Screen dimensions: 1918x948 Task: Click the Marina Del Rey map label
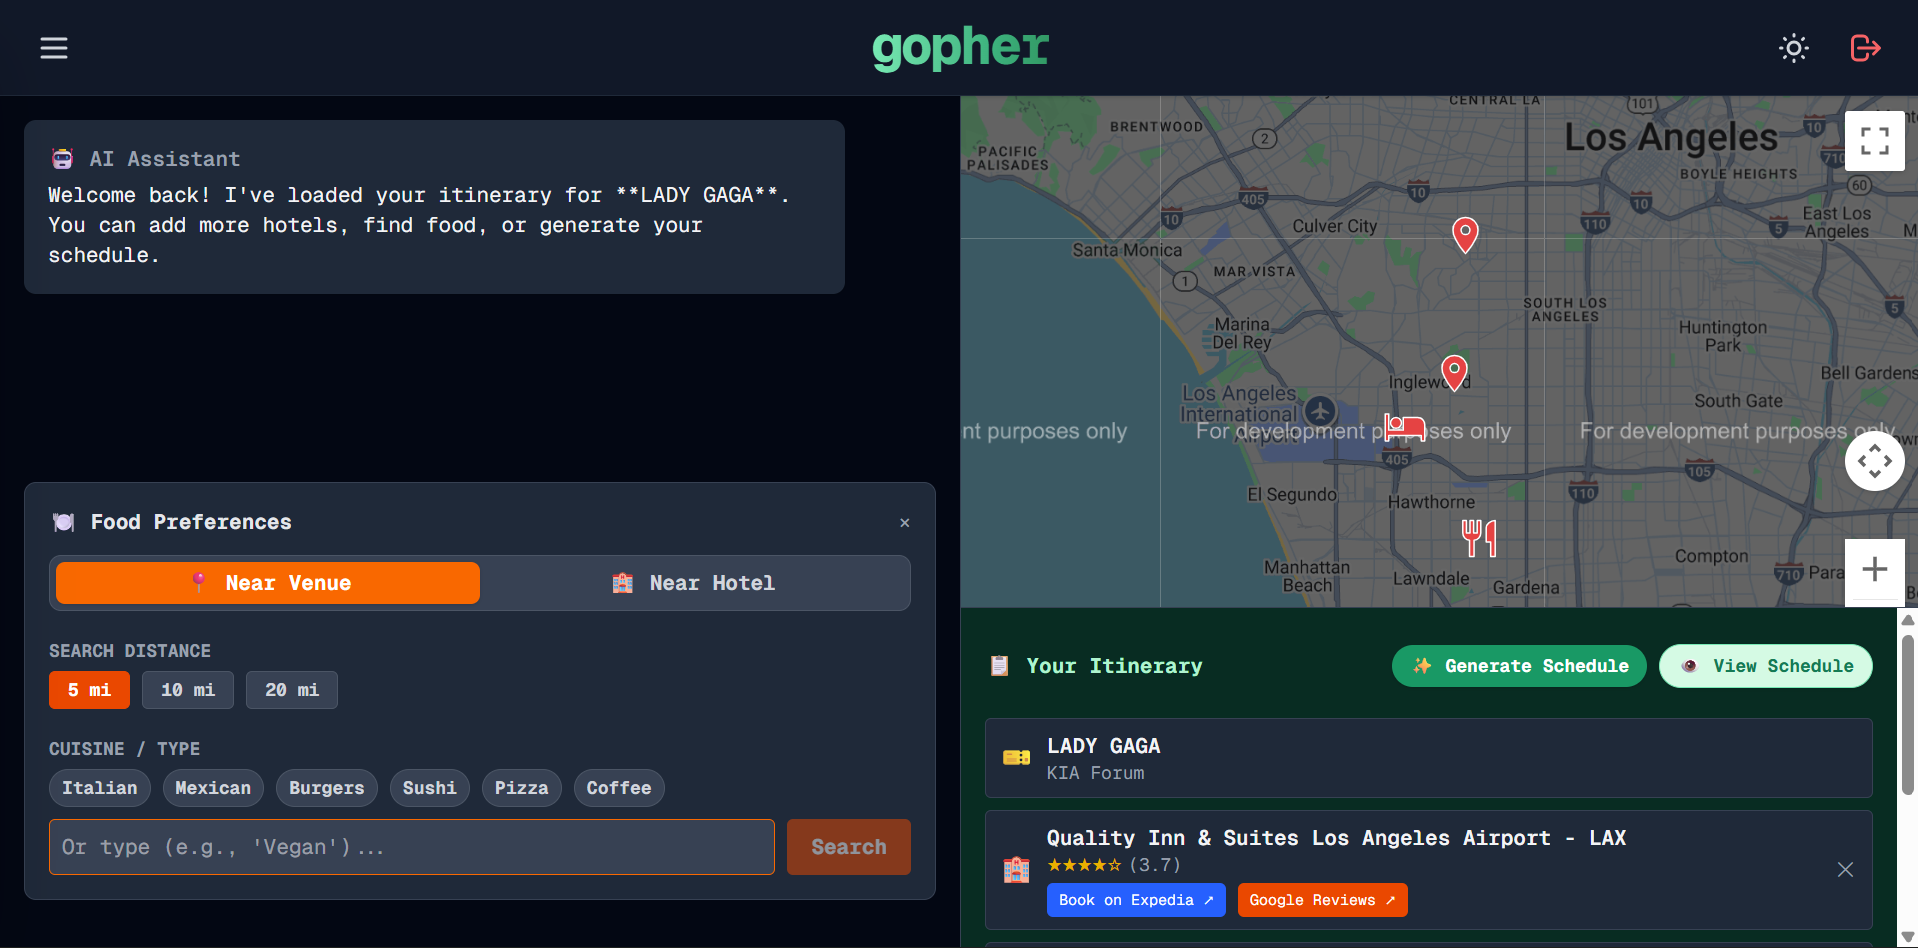click(x=1242, y=333)
